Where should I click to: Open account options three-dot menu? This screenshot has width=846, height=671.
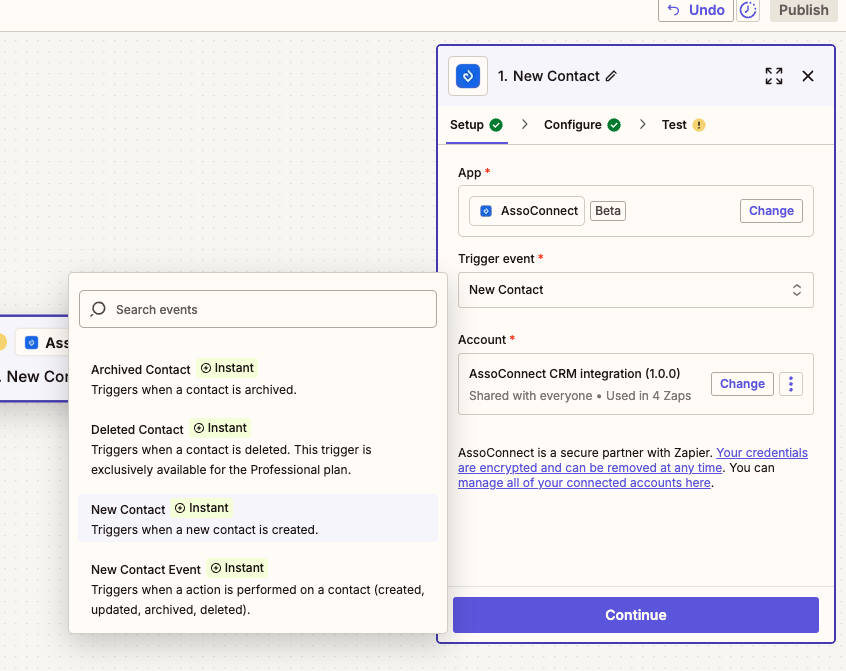pyautogui.click(x=790, y=384)
